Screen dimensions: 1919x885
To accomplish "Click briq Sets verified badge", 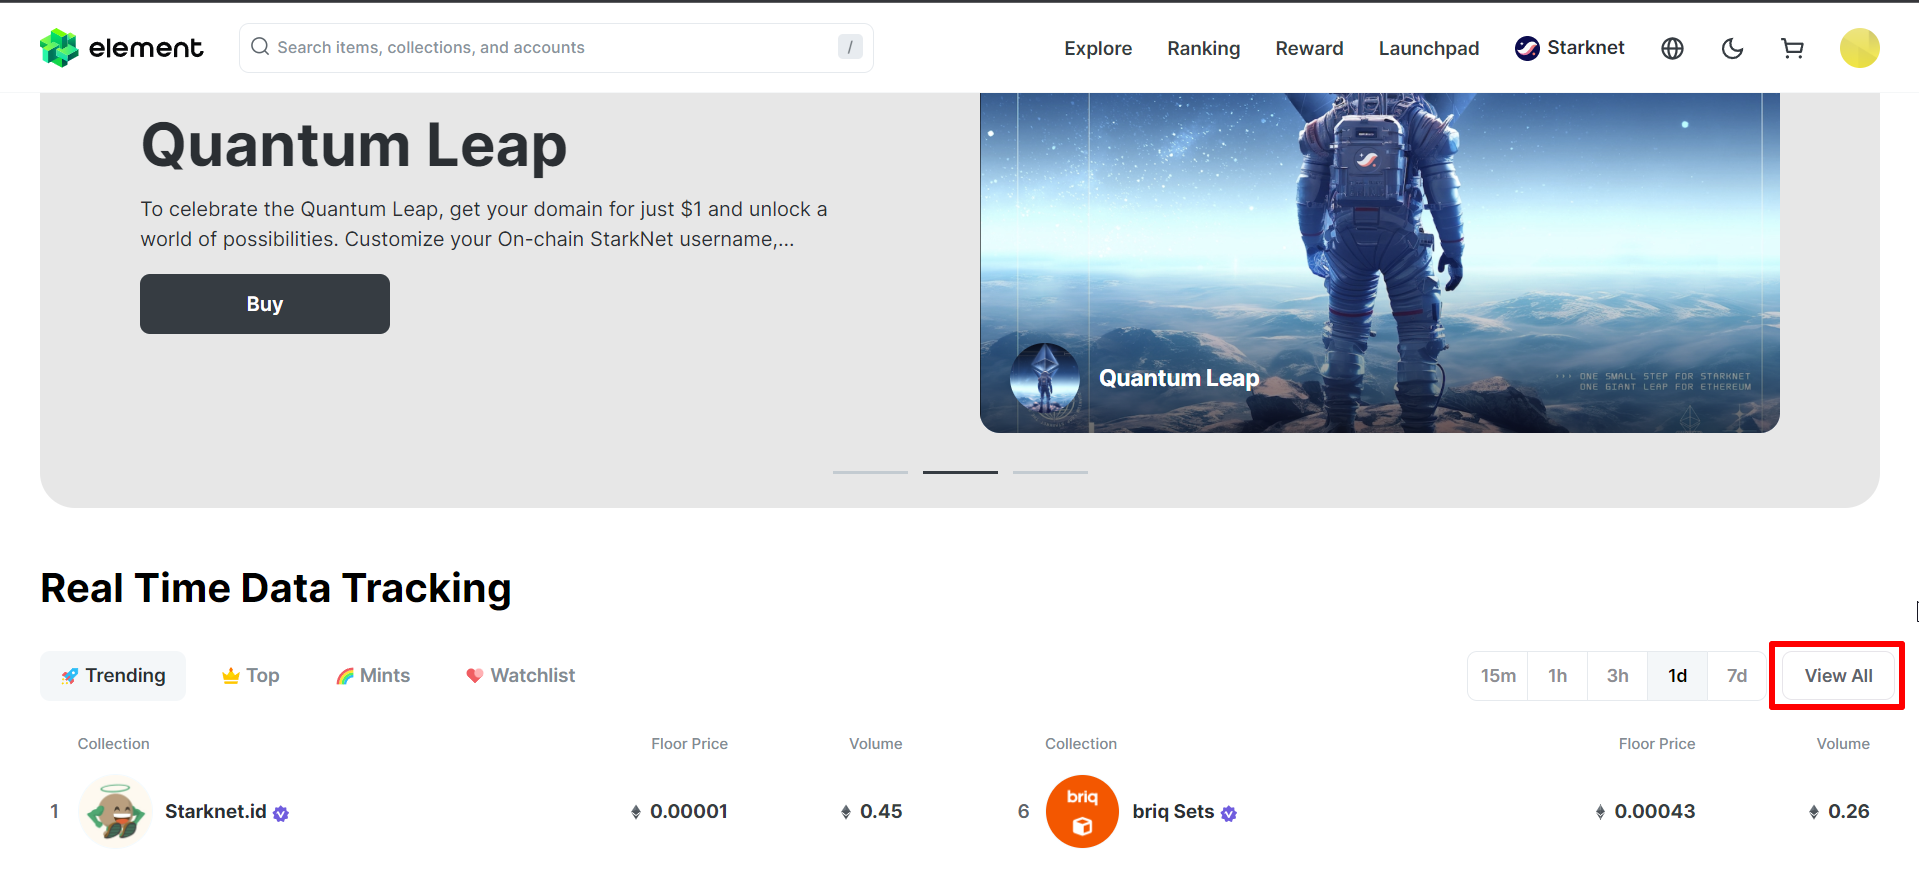I will coord(1229,814).
